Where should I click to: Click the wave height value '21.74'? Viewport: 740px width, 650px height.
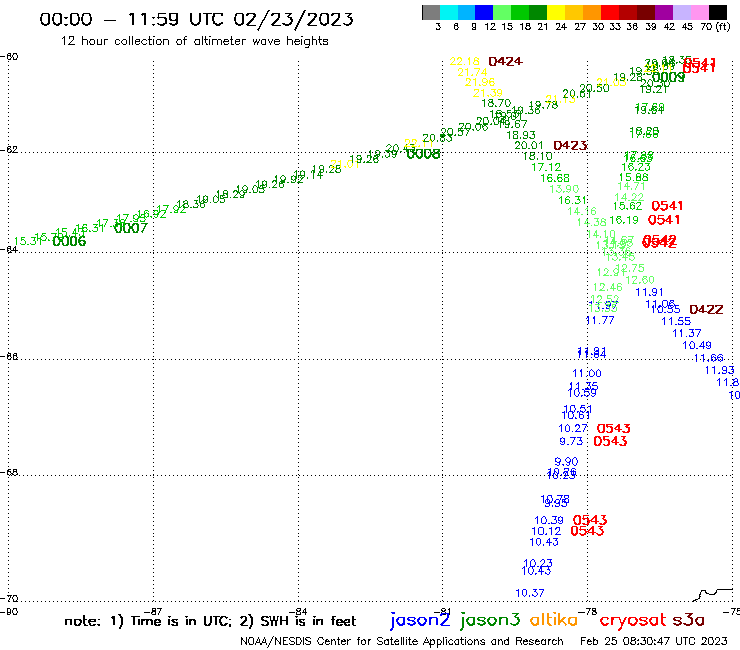click(x=472, y=72)
